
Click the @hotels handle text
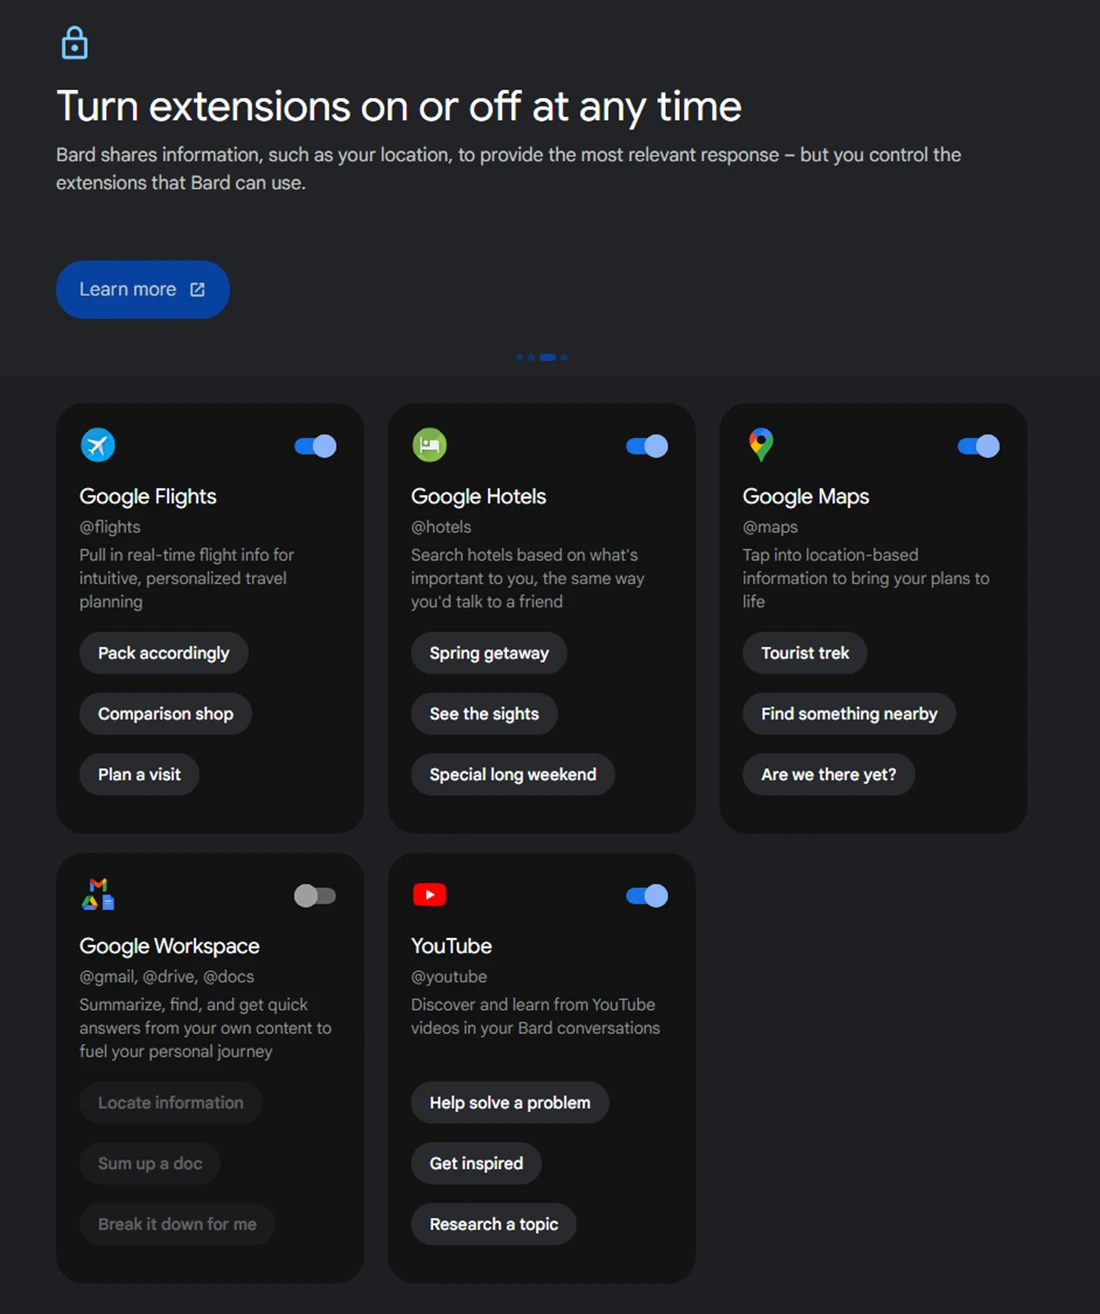pos(441,527)
